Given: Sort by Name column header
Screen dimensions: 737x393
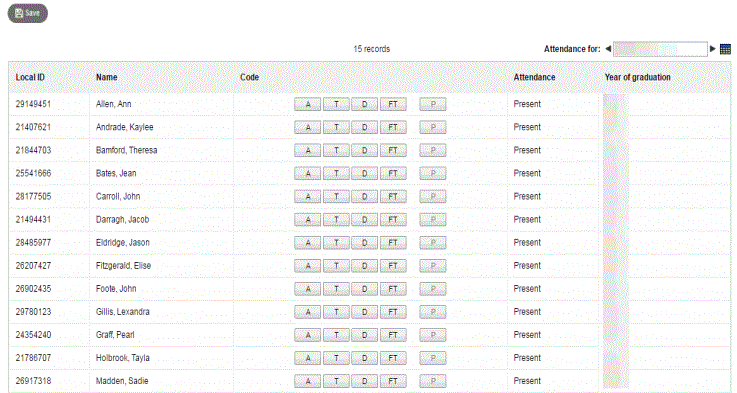Looking at the screenshot, I should (107, 77).
